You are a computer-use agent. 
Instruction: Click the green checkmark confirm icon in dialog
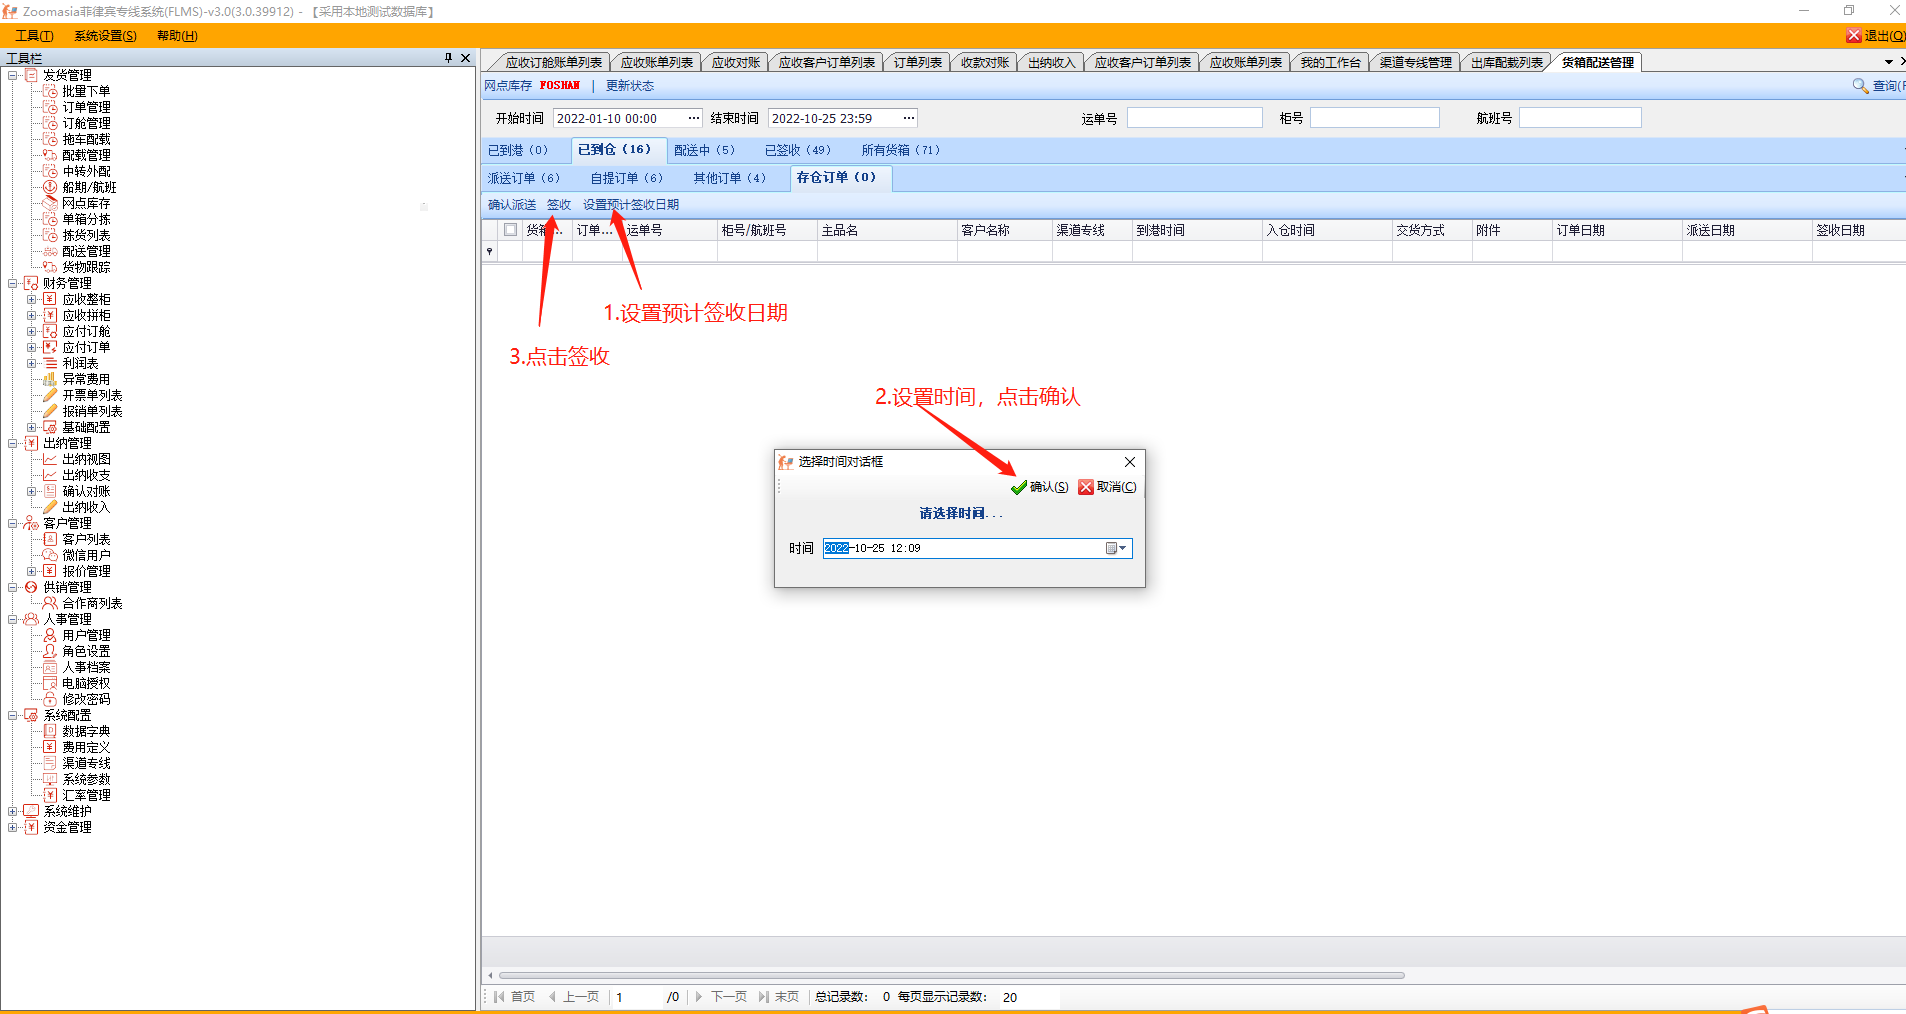point(1018,488)
